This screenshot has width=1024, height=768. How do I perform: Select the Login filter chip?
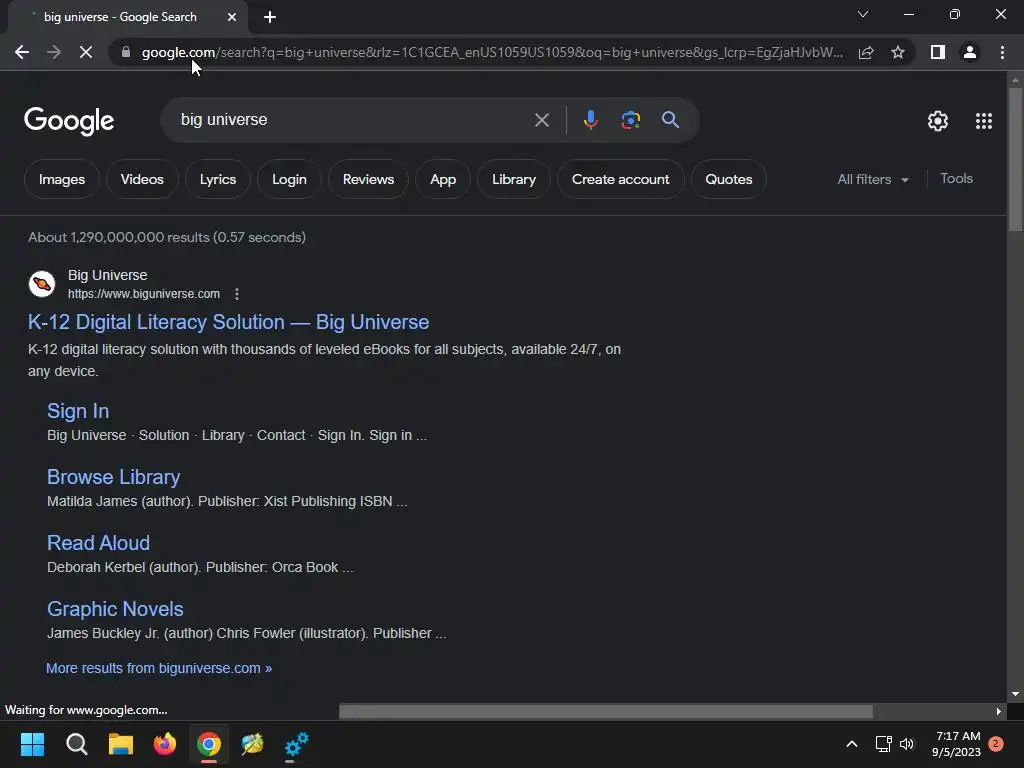[x=289, y=179]
